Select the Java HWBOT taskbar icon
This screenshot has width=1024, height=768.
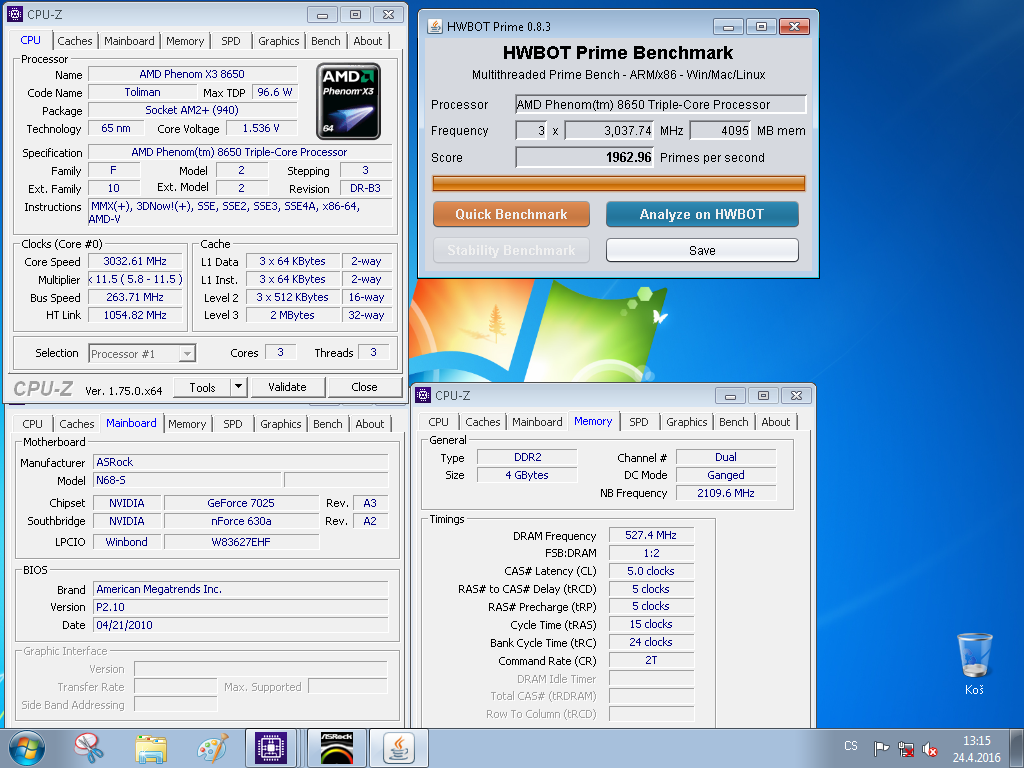tap(399, 748)
